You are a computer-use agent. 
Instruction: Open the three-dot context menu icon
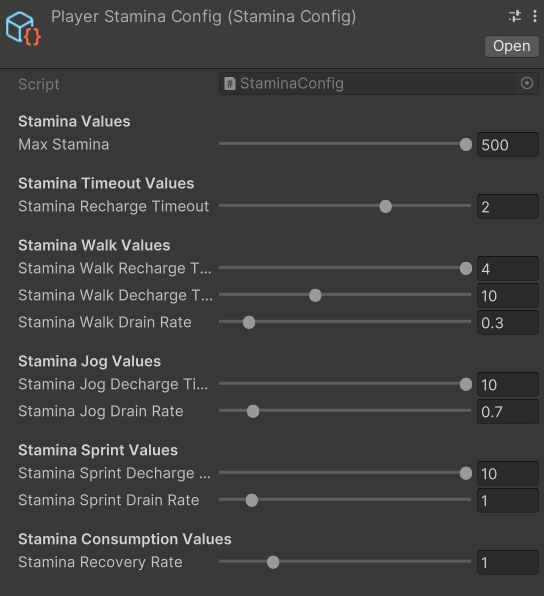(534, 16)
